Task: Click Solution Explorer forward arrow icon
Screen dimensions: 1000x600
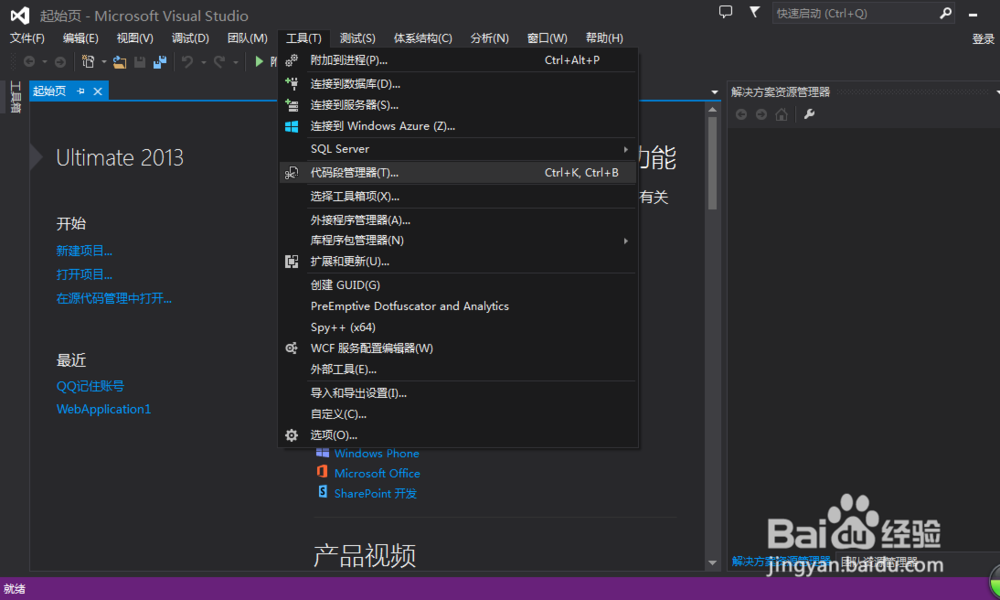Action: (x=761, y=114)
